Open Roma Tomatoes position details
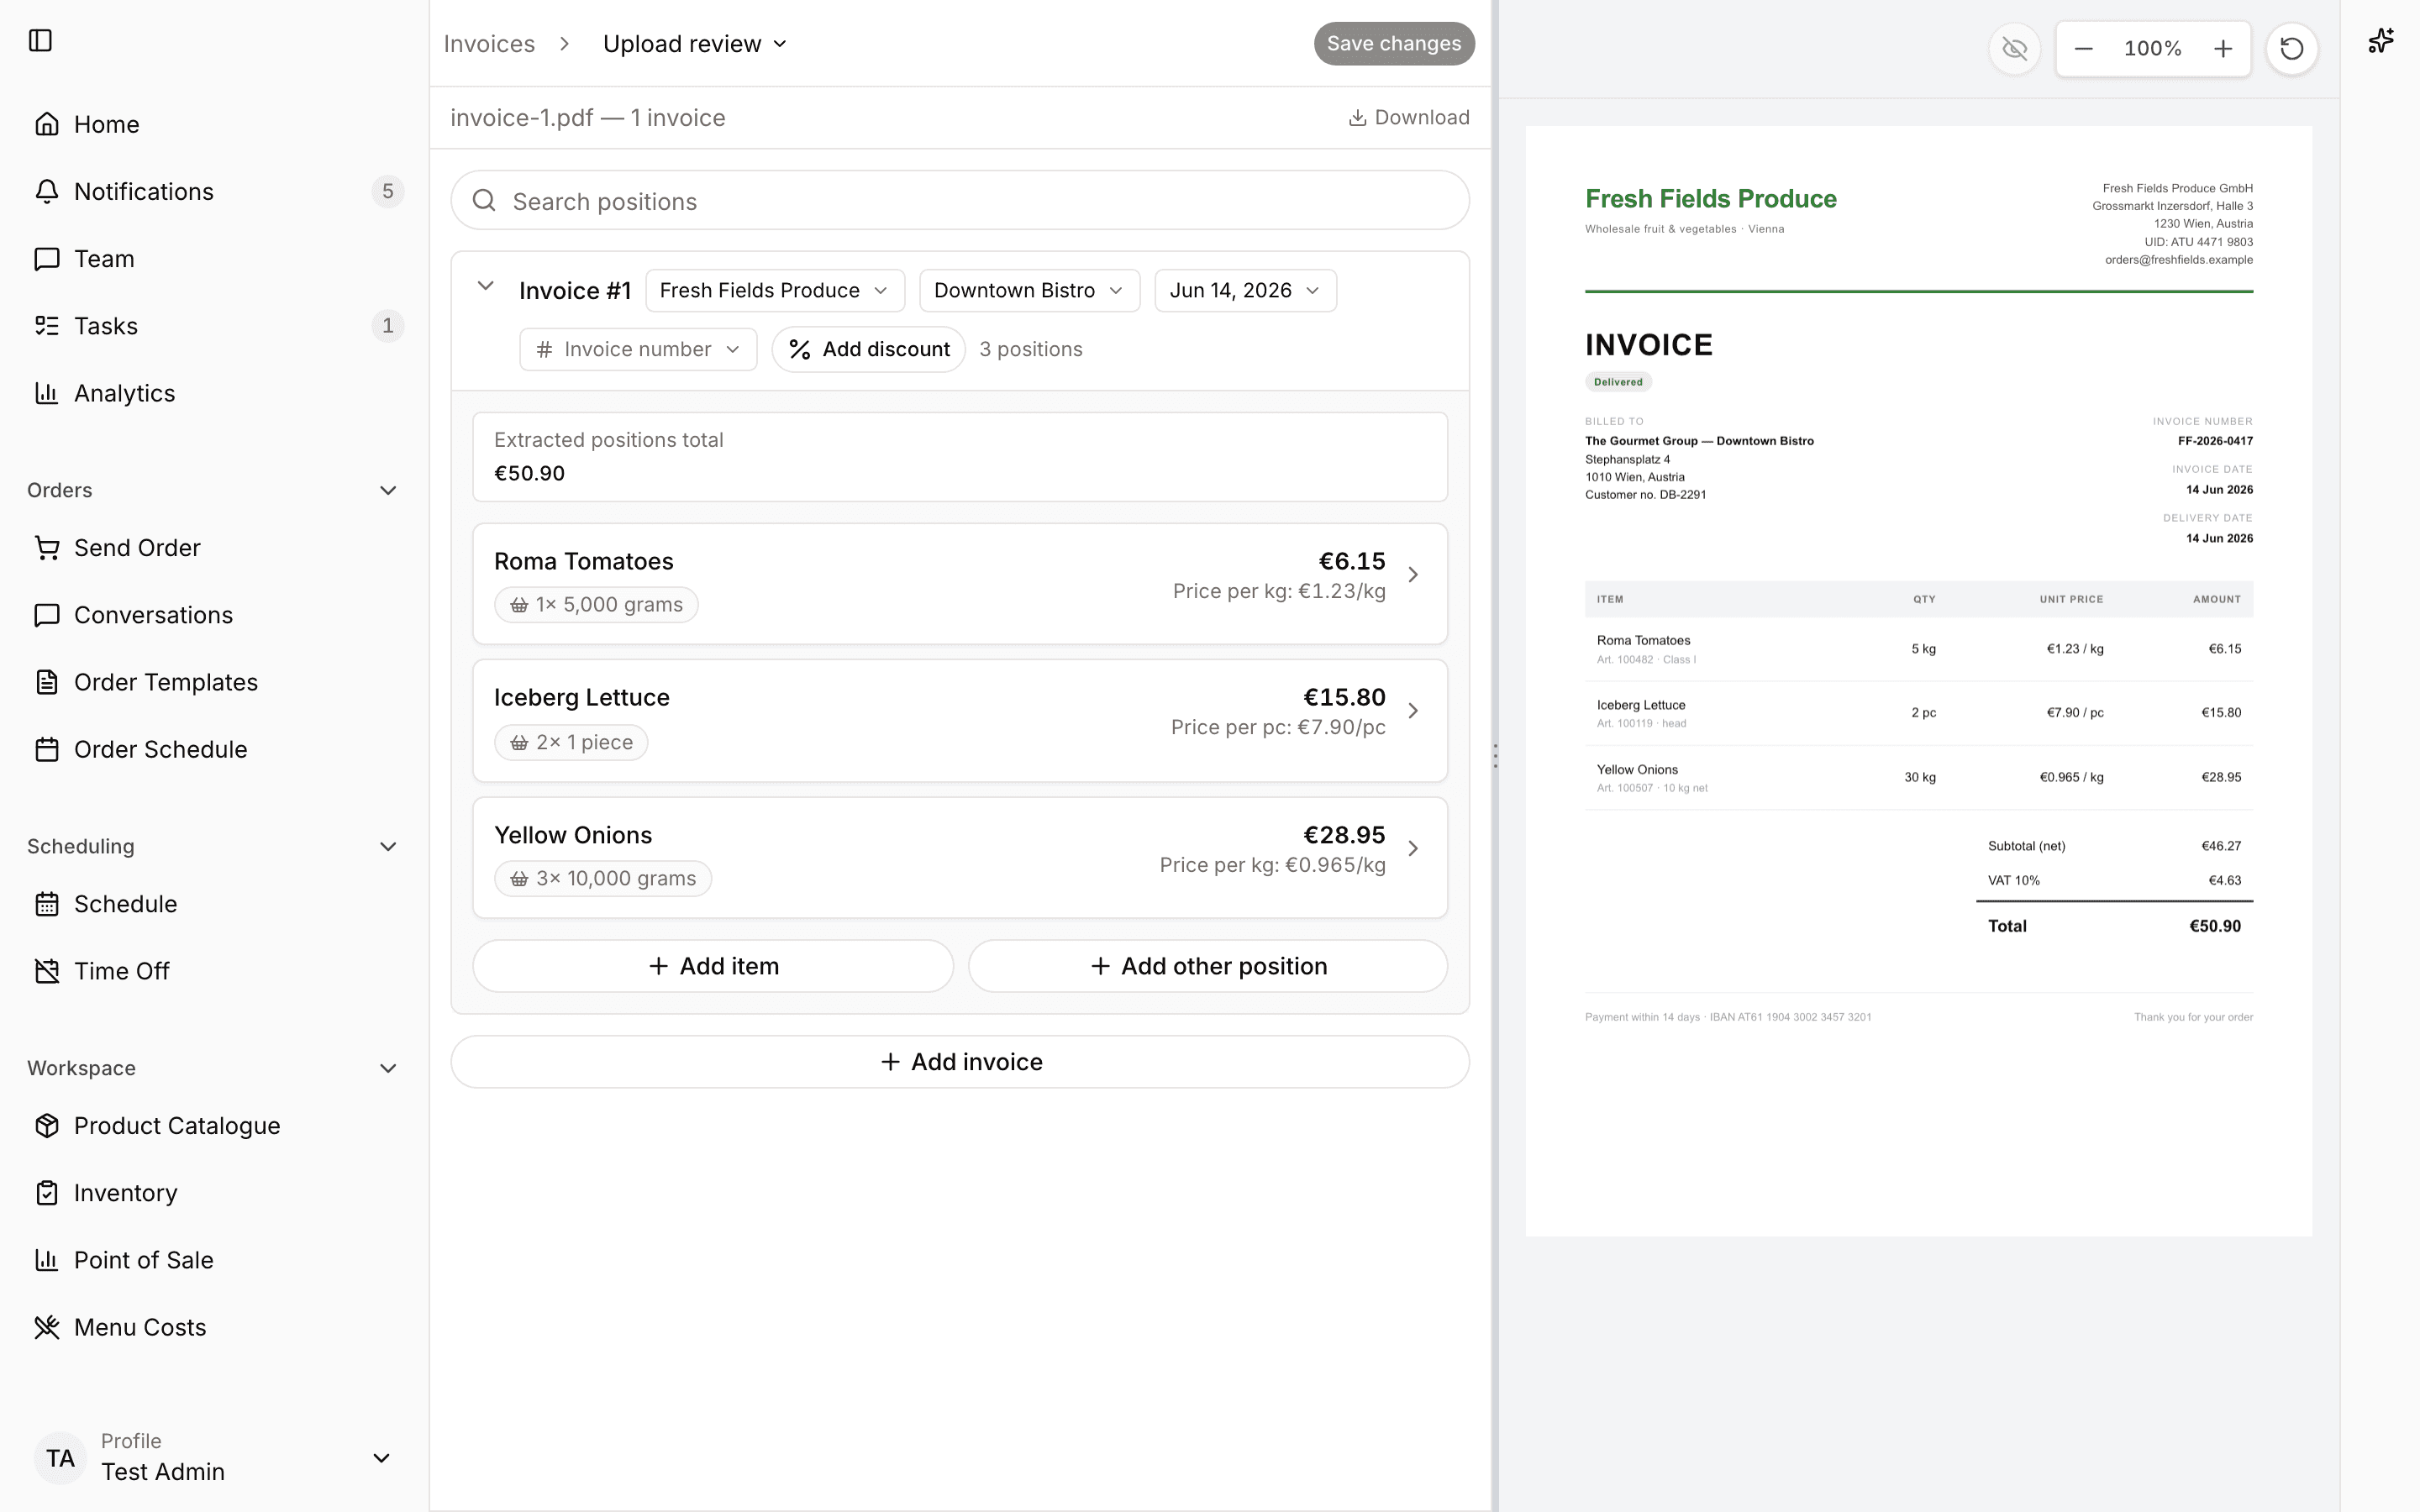 (x=960, y=583)
